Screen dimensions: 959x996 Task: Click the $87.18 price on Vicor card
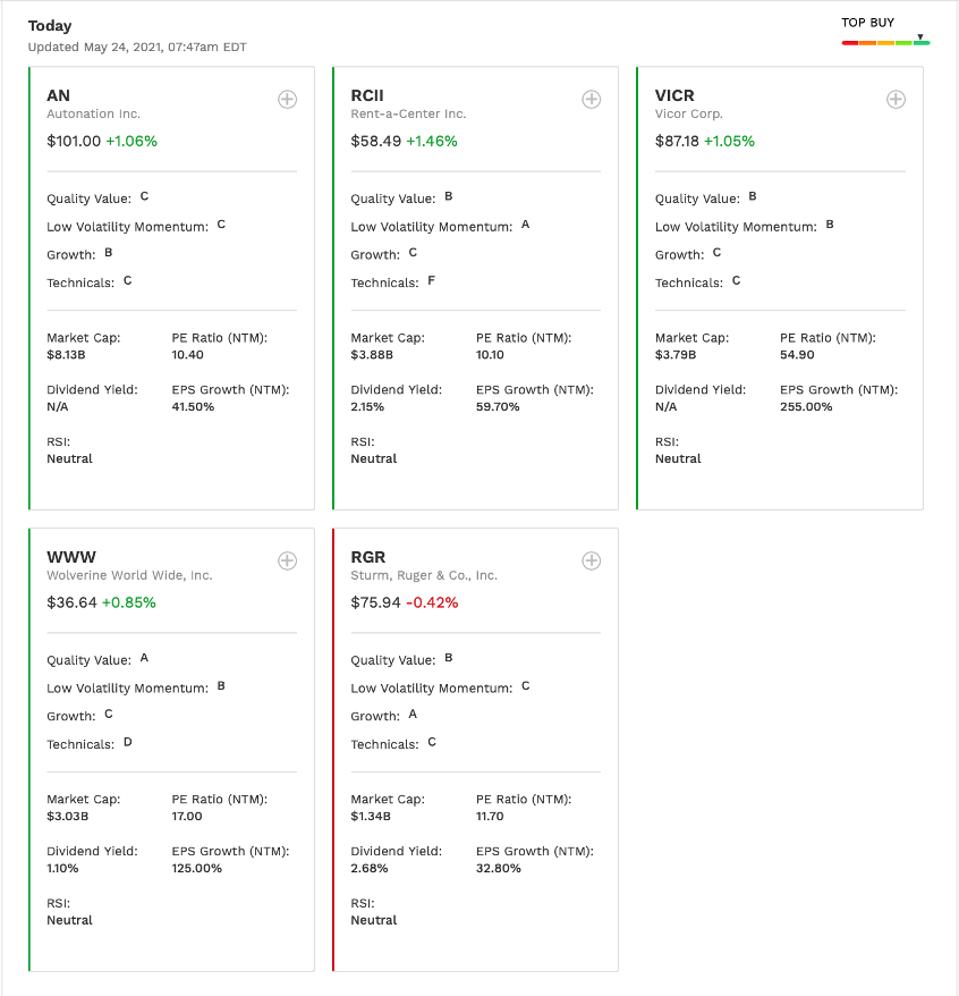677,141
